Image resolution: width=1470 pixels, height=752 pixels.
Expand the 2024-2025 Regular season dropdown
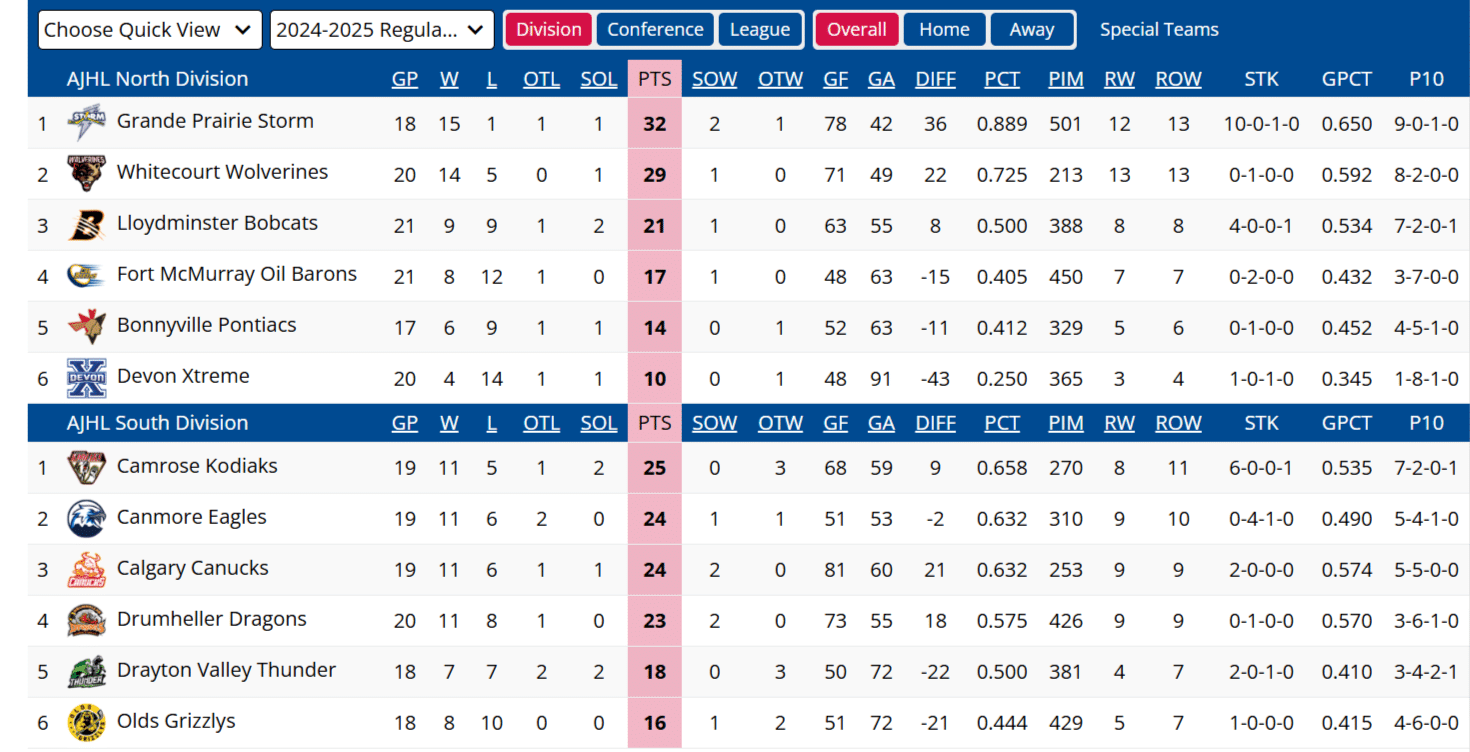[382, 30]
